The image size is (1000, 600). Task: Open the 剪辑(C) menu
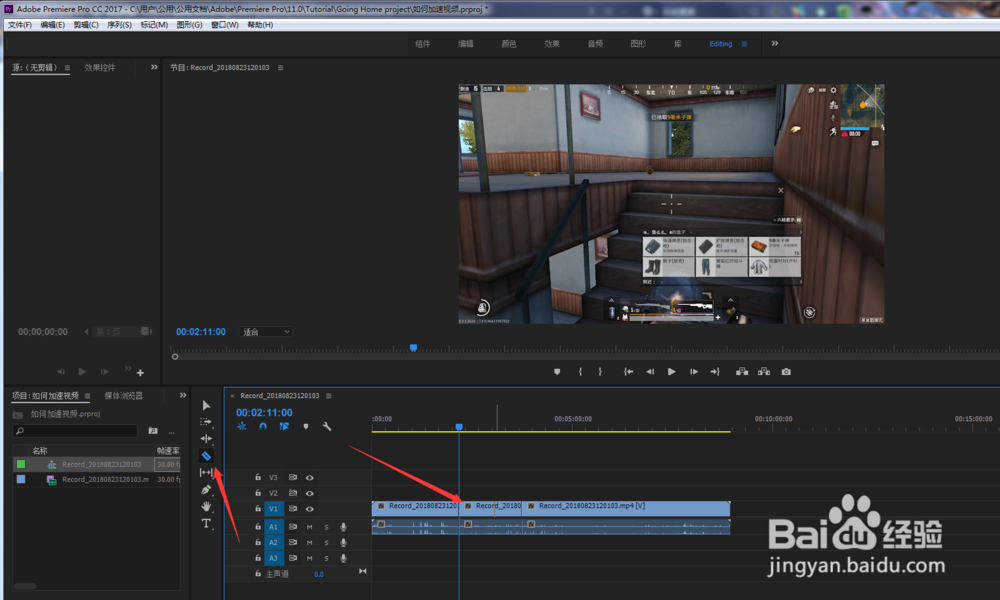tap(86, 25)
